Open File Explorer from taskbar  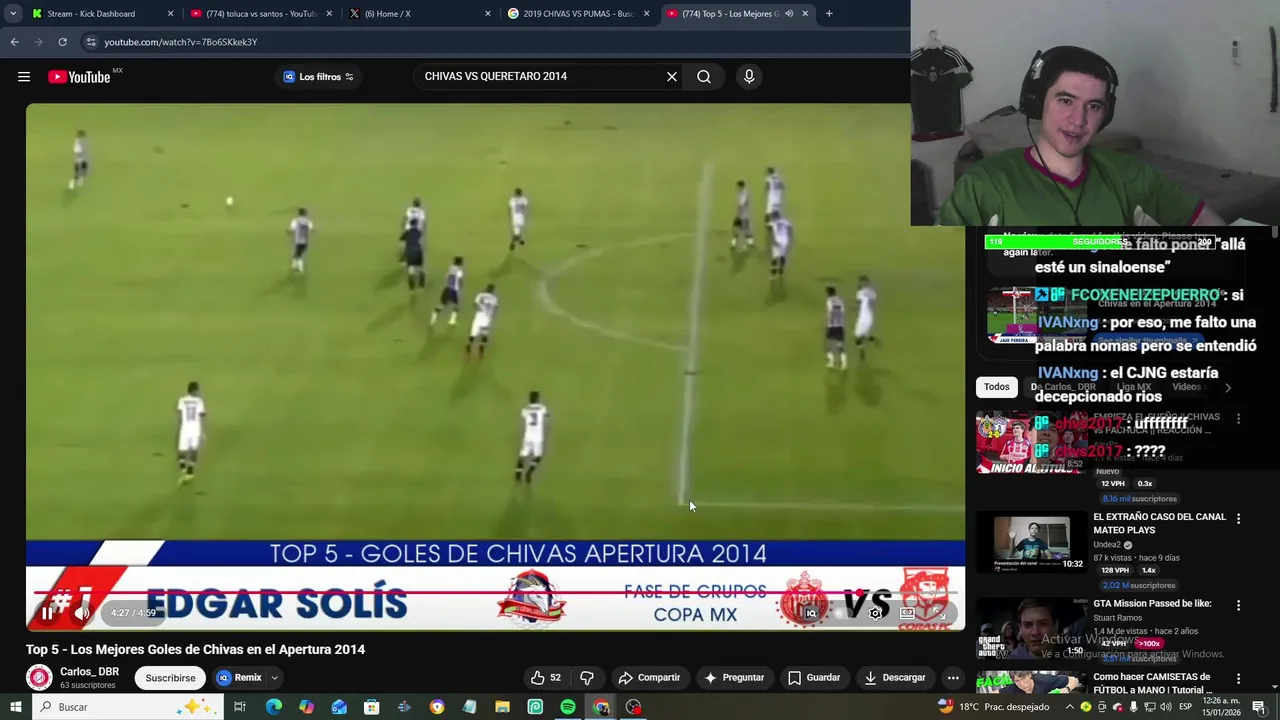click(x=502, y=707)
